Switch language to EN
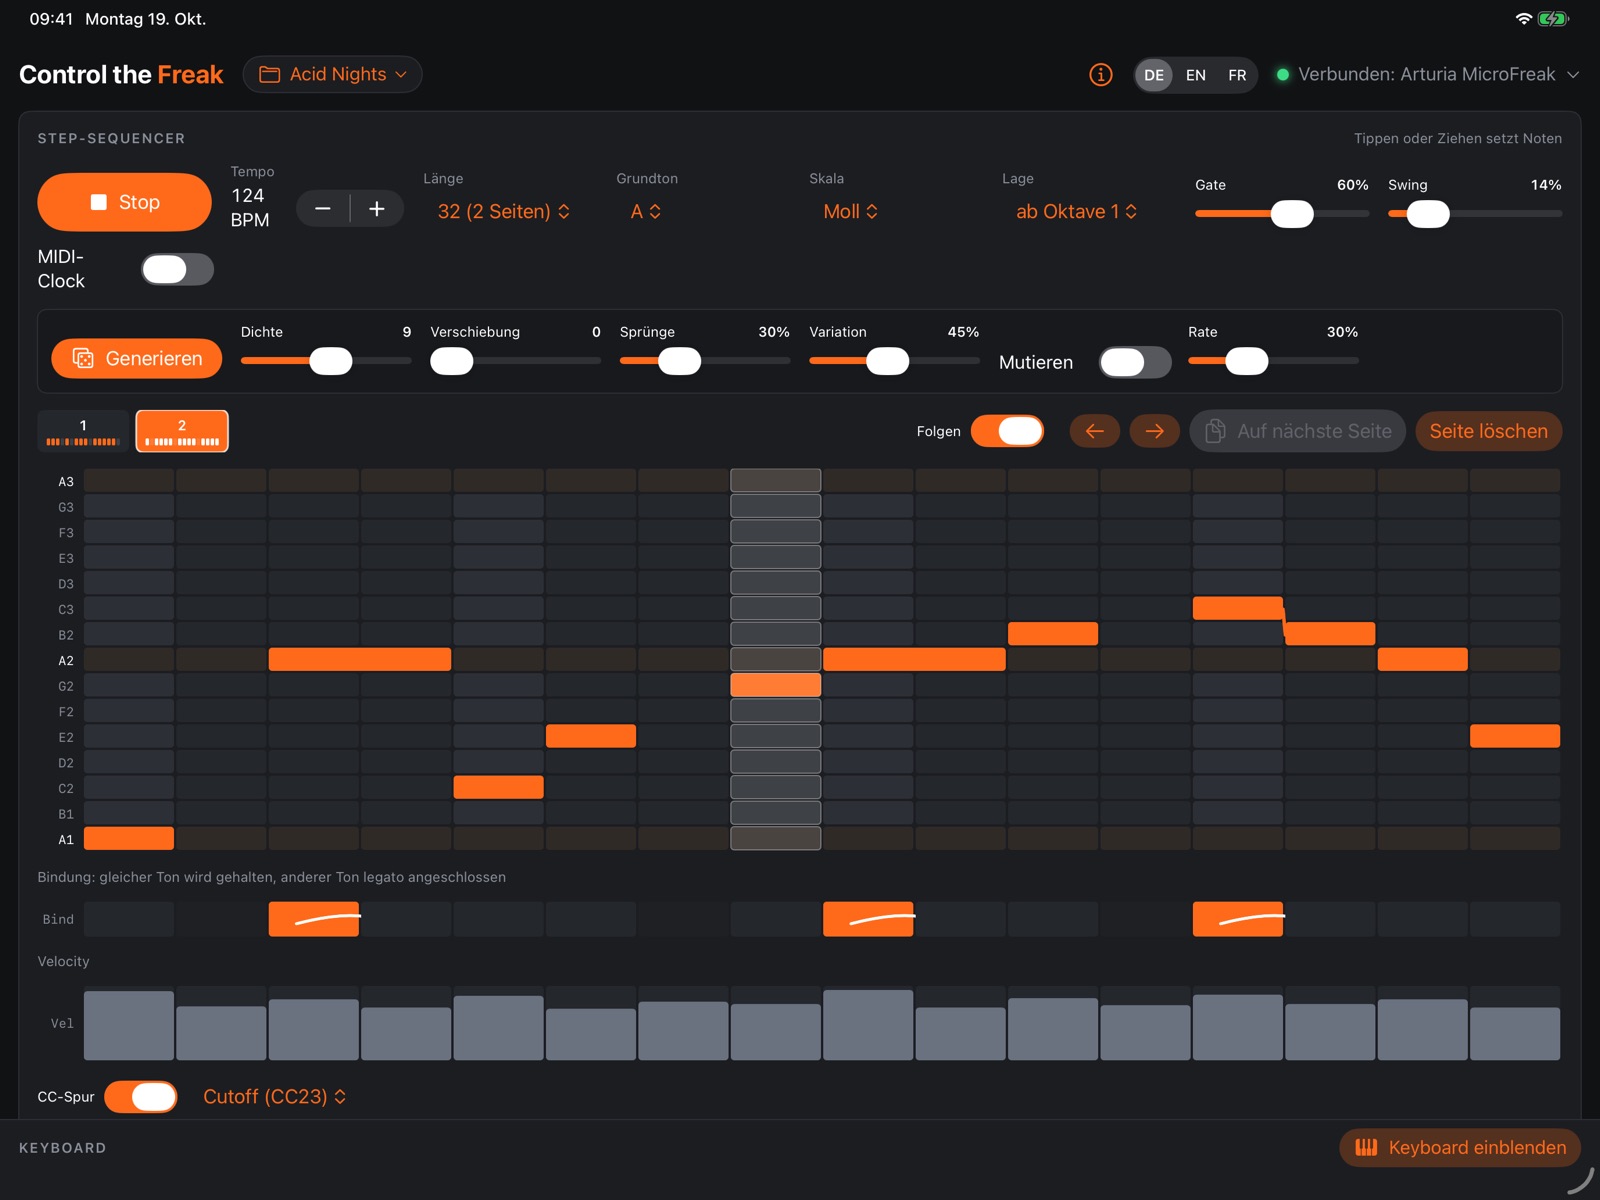The width and height of the screenshot is (1600, 1200). tap(1196, 75)
